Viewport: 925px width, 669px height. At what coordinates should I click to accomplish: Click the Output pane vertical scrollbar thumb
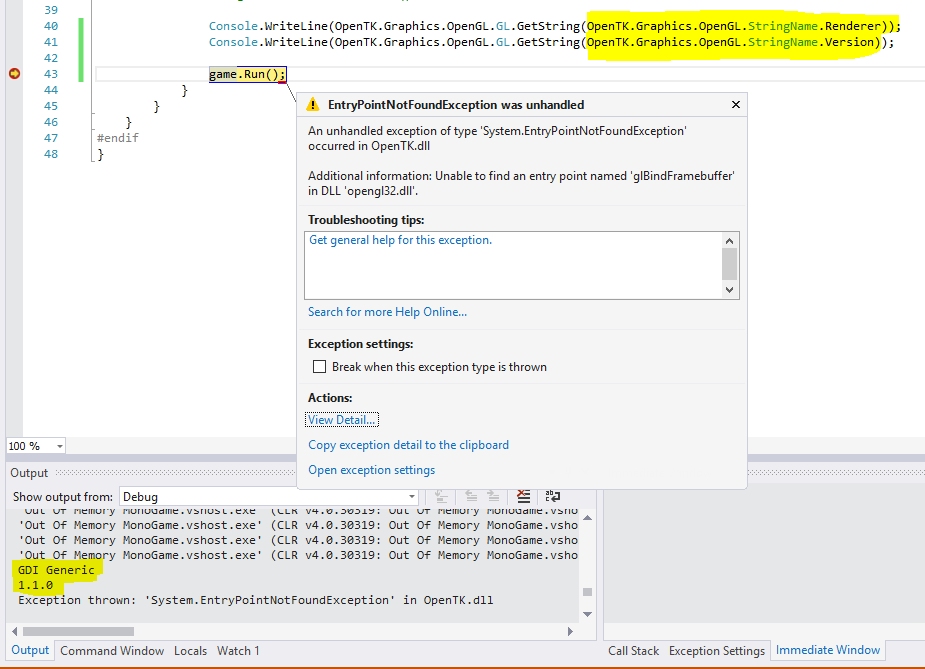tap(588, 592)
